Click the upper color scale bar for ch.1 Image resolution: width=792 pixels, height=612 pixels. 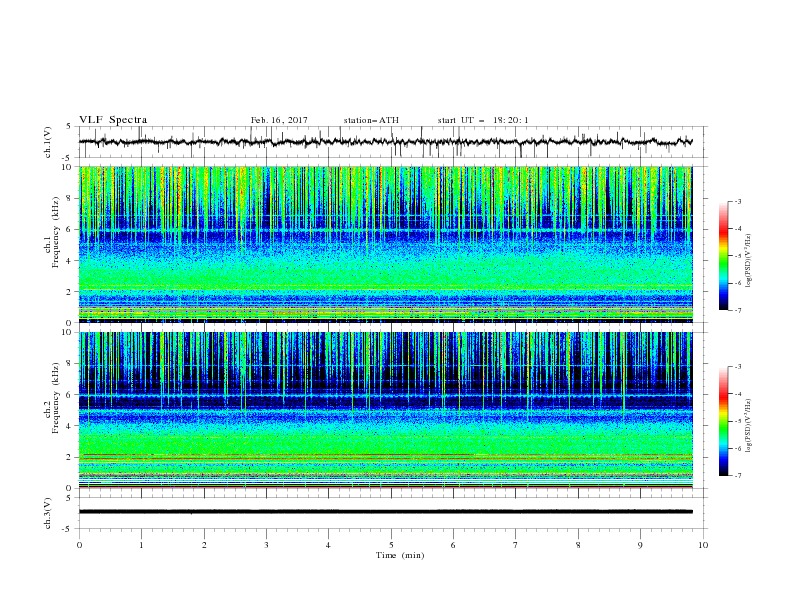(x=724, y=256)
